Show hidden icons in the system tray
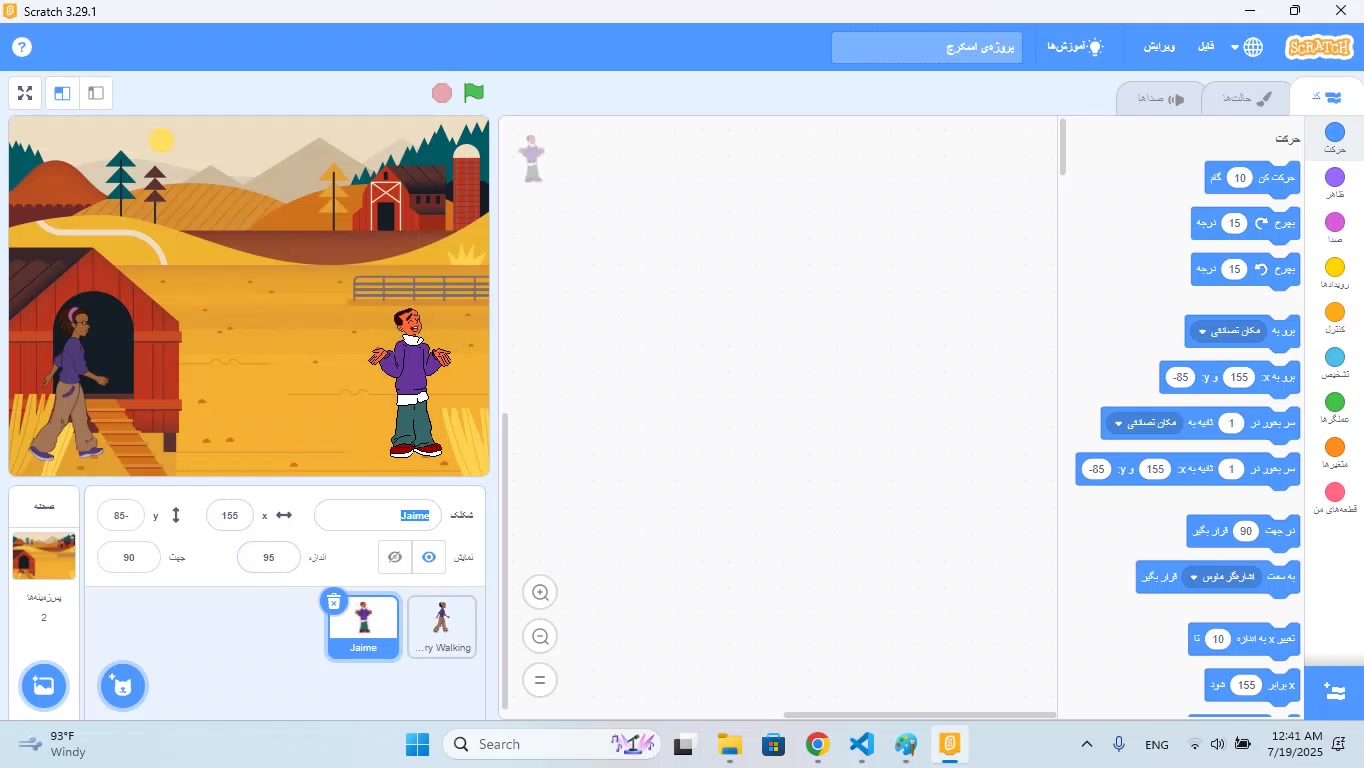Screen dimensions: 1364x768 click(1086, 744)
